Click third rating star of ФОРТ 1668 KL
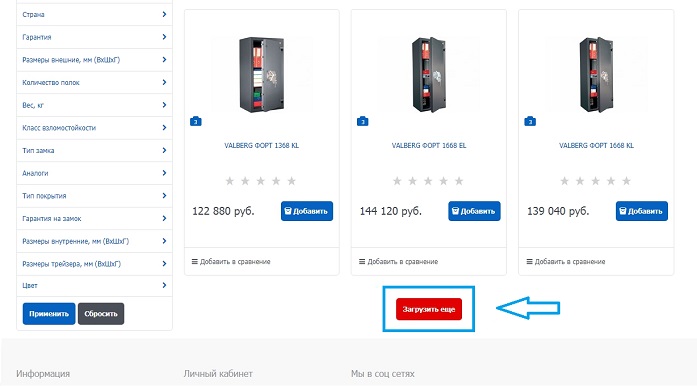 [595, 181]
